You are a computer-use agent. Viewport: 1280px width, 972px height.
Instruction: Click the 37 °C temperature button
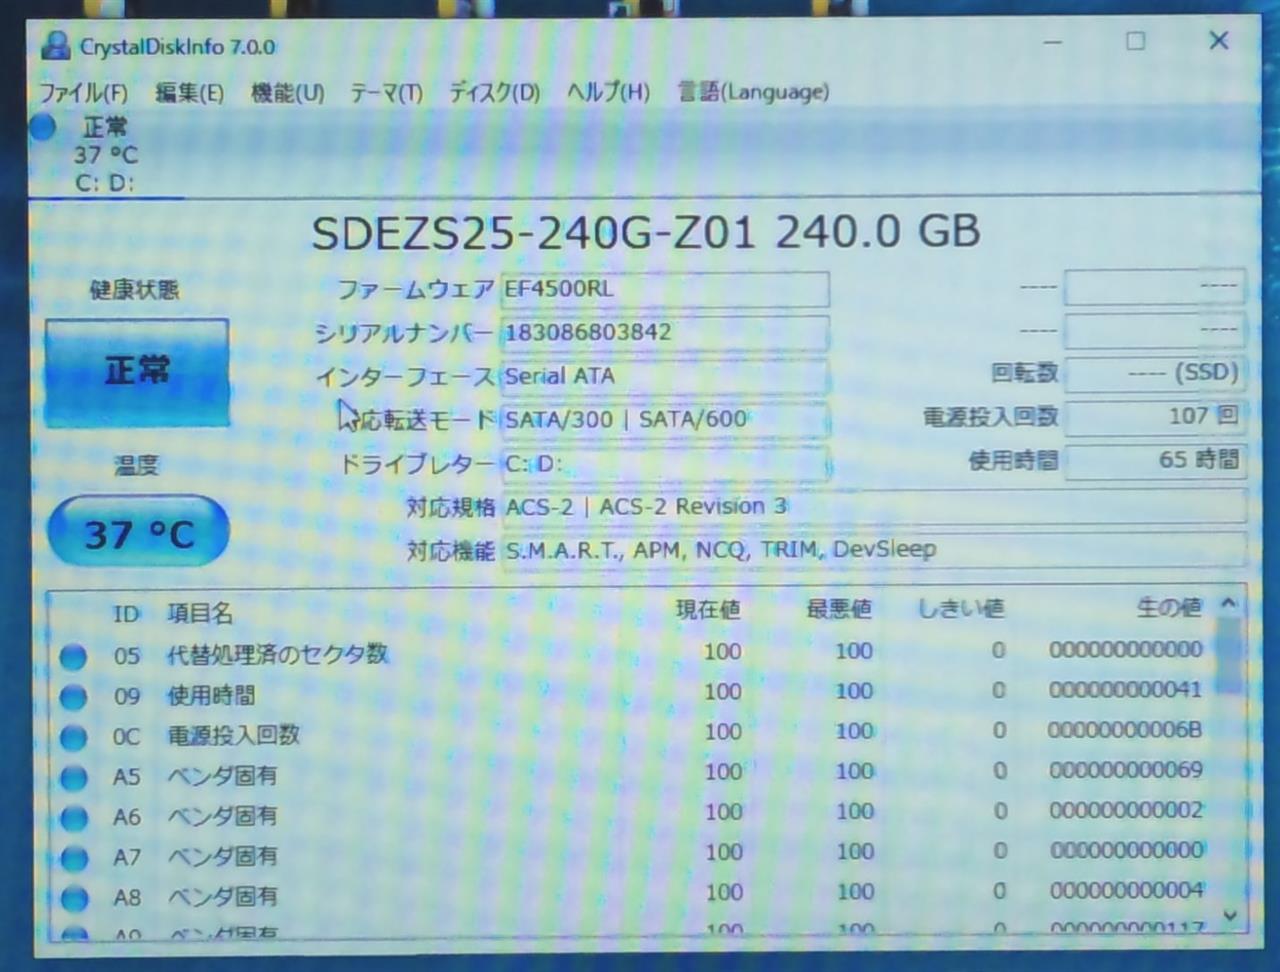point(138,533)
